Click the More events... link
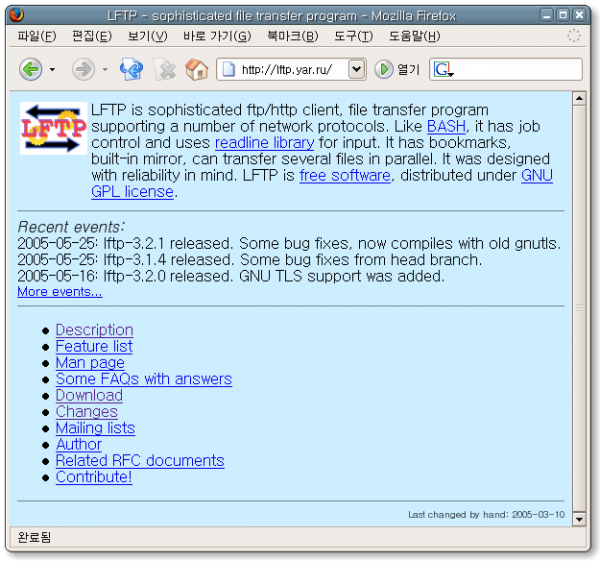This screenshot has height=561, width=600. (x=60, y=292)
